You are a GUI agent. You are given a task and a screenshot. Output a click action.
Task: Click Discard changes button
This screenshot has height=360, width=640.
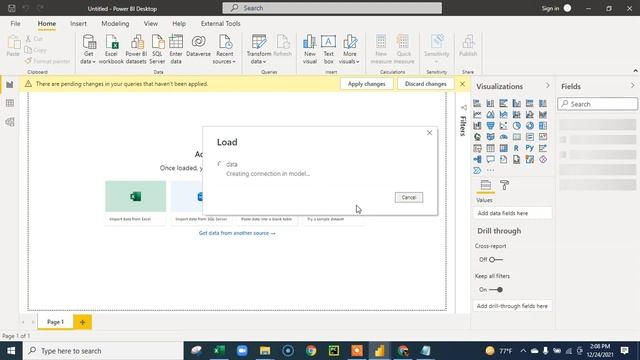[425, 84]
